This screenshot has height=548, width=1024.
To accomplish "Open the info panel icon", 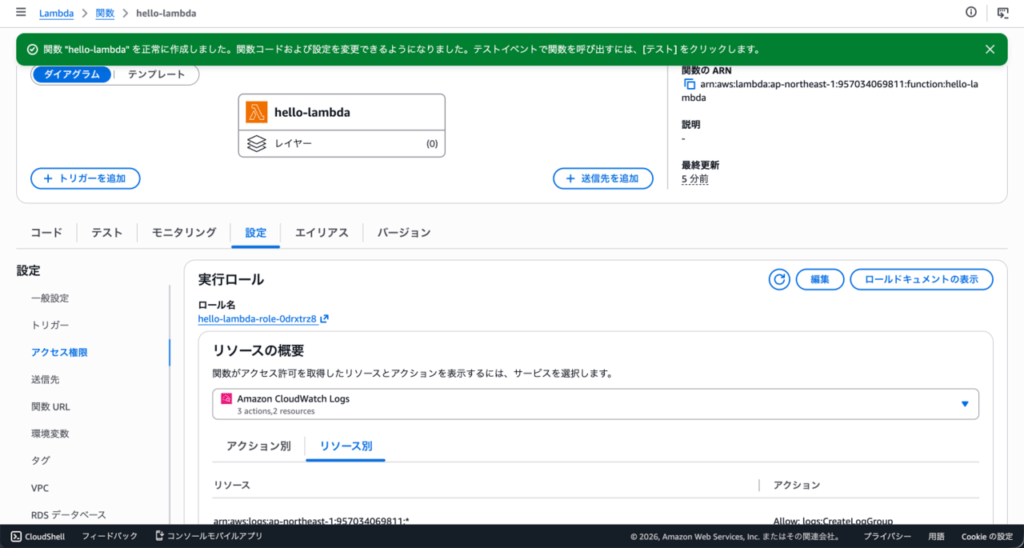I will 971,12.
